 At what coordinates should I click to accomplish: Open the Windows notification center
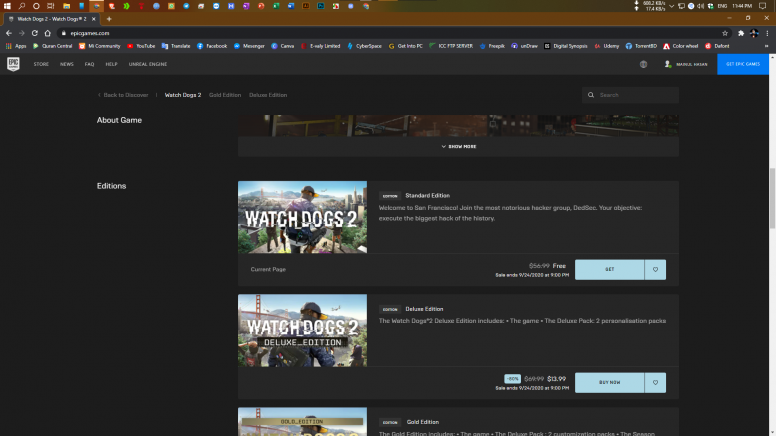click(763, 6)
